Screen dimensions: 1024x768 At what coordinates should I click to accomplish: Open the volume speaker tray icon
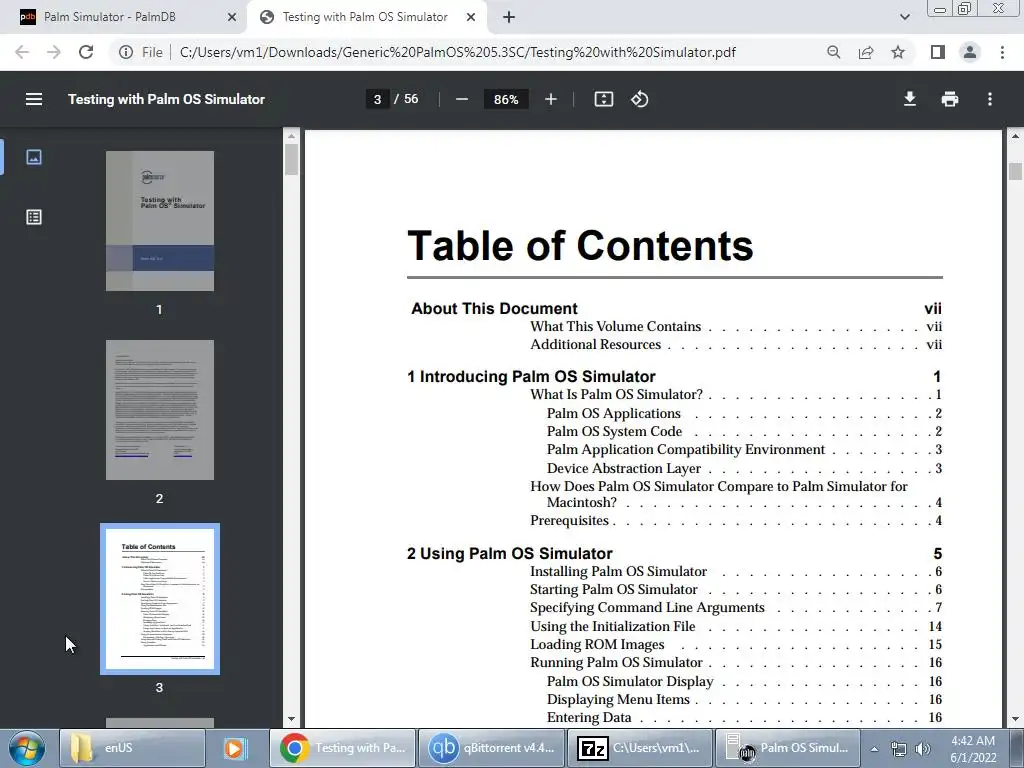(x=922, y=749)
